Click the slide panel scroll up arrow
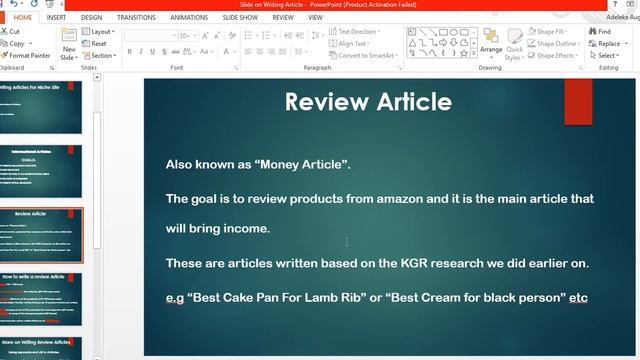The height and width of the screenshot is (360, 640). point(97,77)
